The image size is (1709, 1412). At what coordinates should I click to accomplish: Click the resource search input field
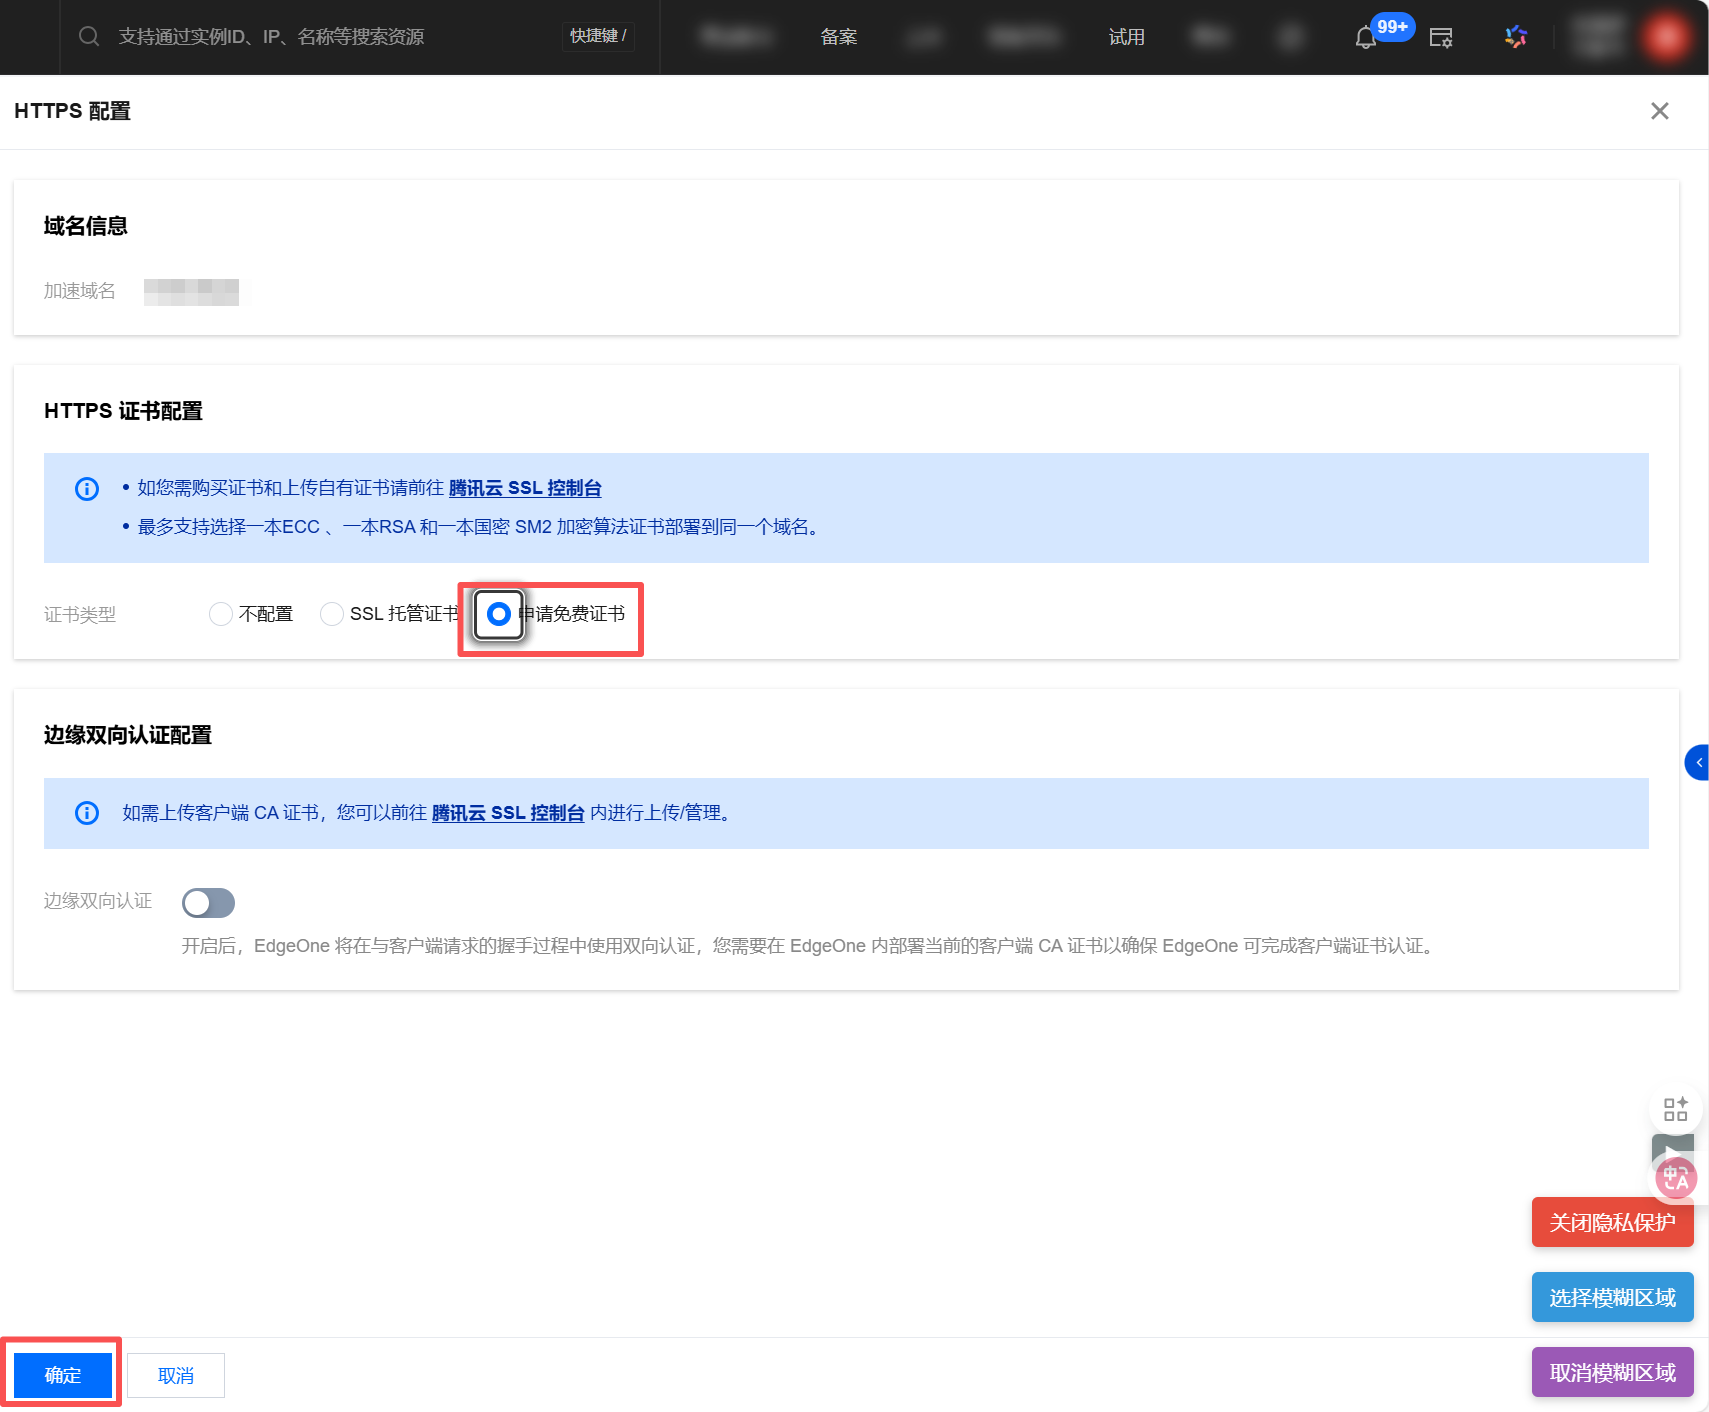coord(330,37)
